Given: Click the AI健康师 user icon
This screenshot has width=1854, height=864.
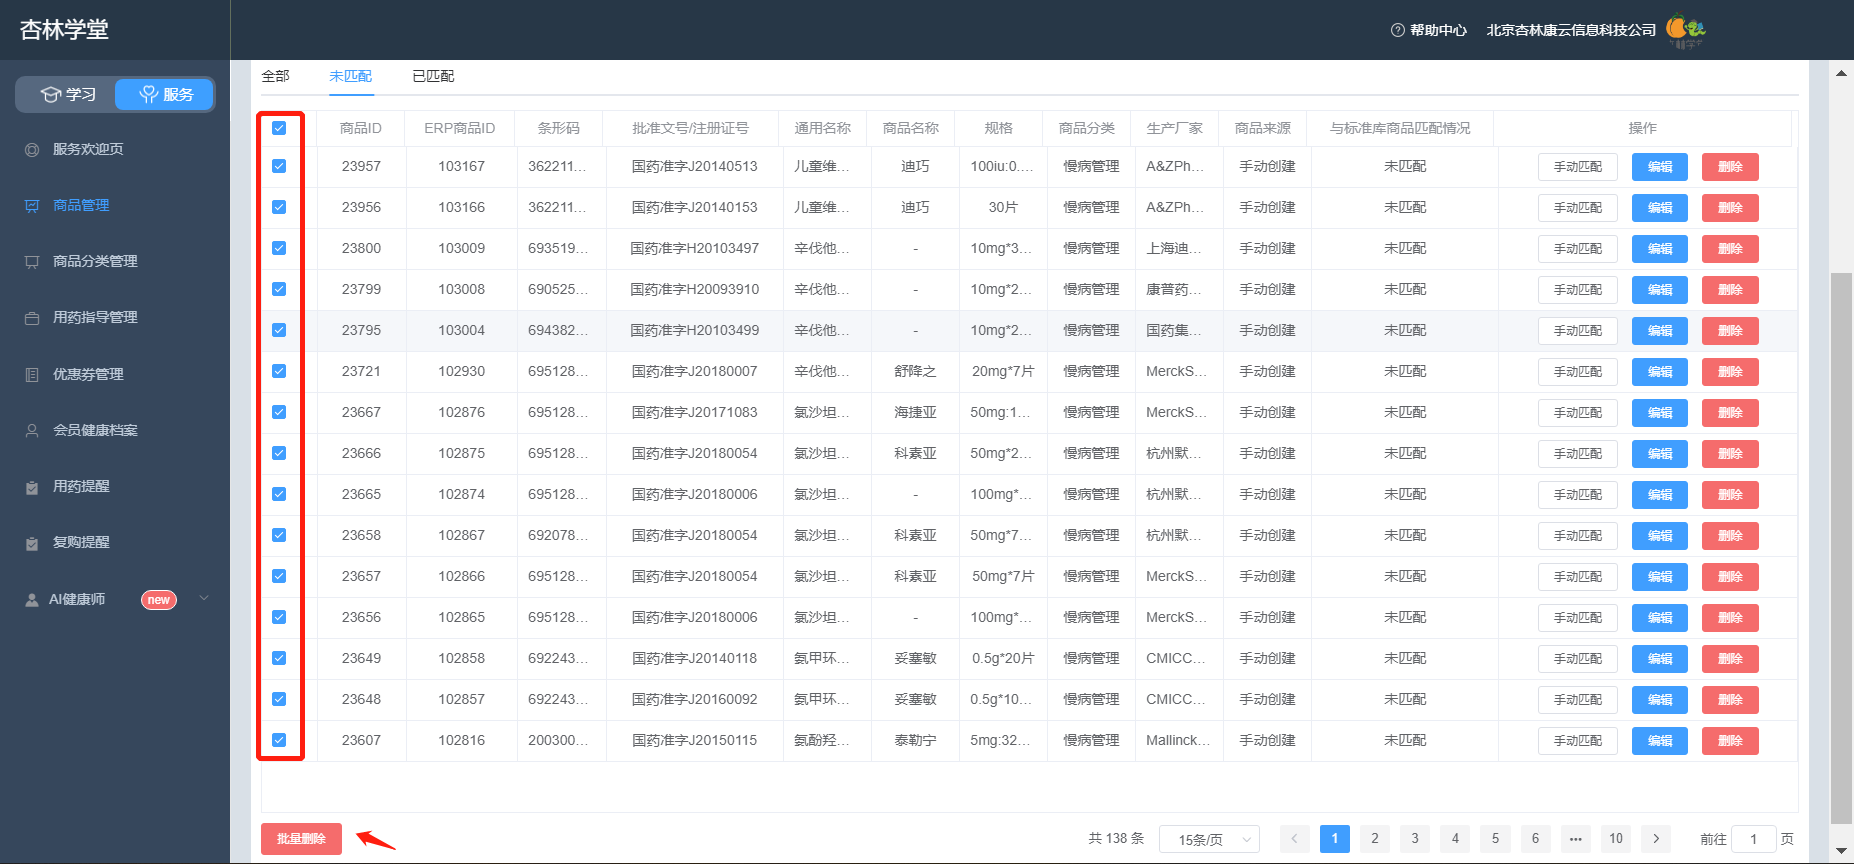Looking at the screenshot, I should (32, 600).
